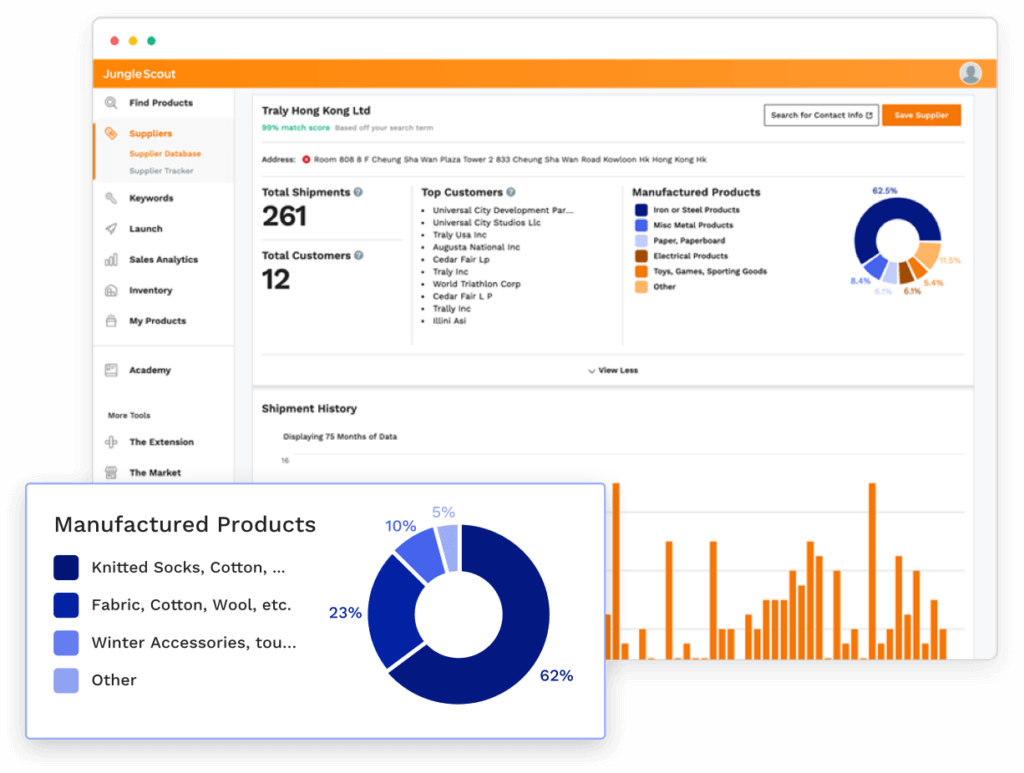The height and width of the screenshot is (773, 1024).
Task: Click the total shipments value 261
Action: 284,216
